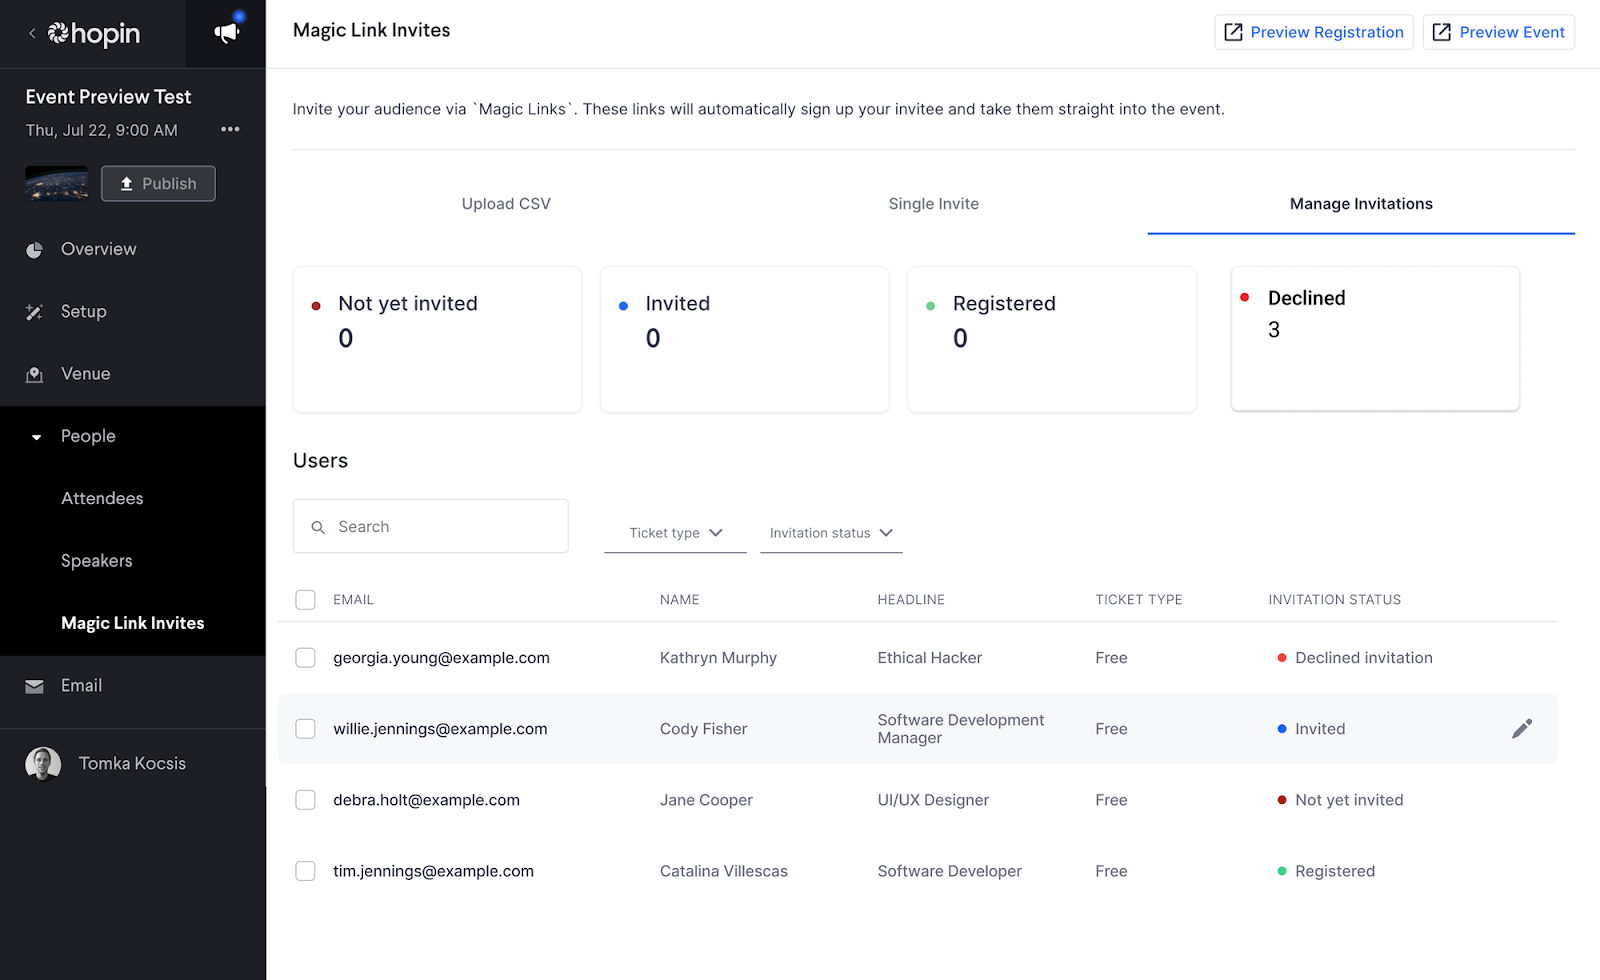Image resolution: width=1600 pixels, height=980 pixels.
Task: Sort by the TICKET TYPE column header
Action: (x=1139, y=600)
